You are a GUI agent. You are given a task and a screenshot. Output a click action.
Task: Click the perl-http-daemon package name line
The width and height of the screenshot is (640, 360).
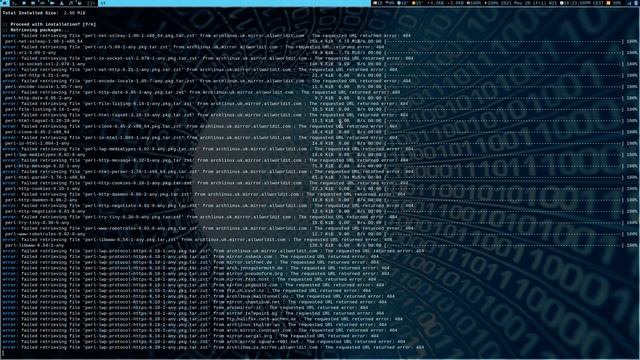(x=41, y=200)
